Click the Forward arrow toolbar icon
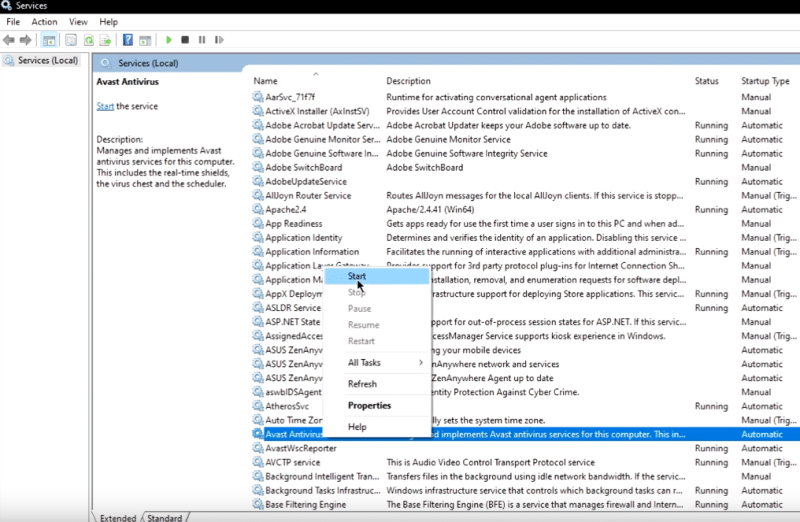The height and width of the screenshot is (522, 800). 25,40
